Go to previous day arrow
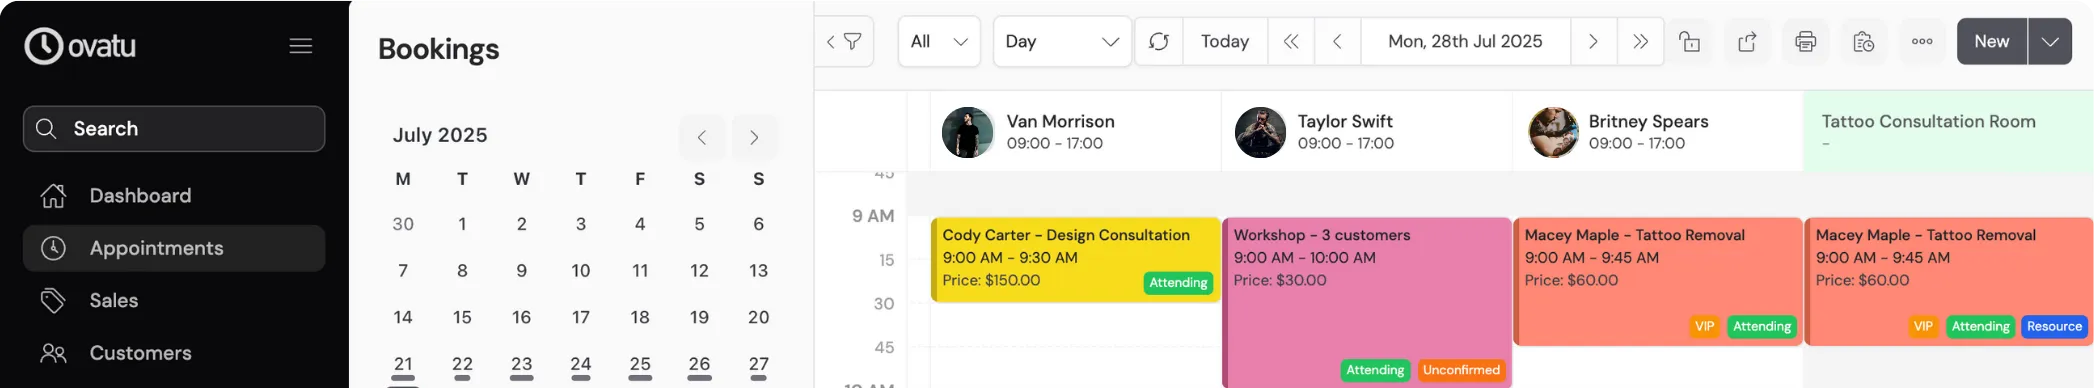Screen dimensions: 2094x388 pyautogui.click(x=1337, y=42)
